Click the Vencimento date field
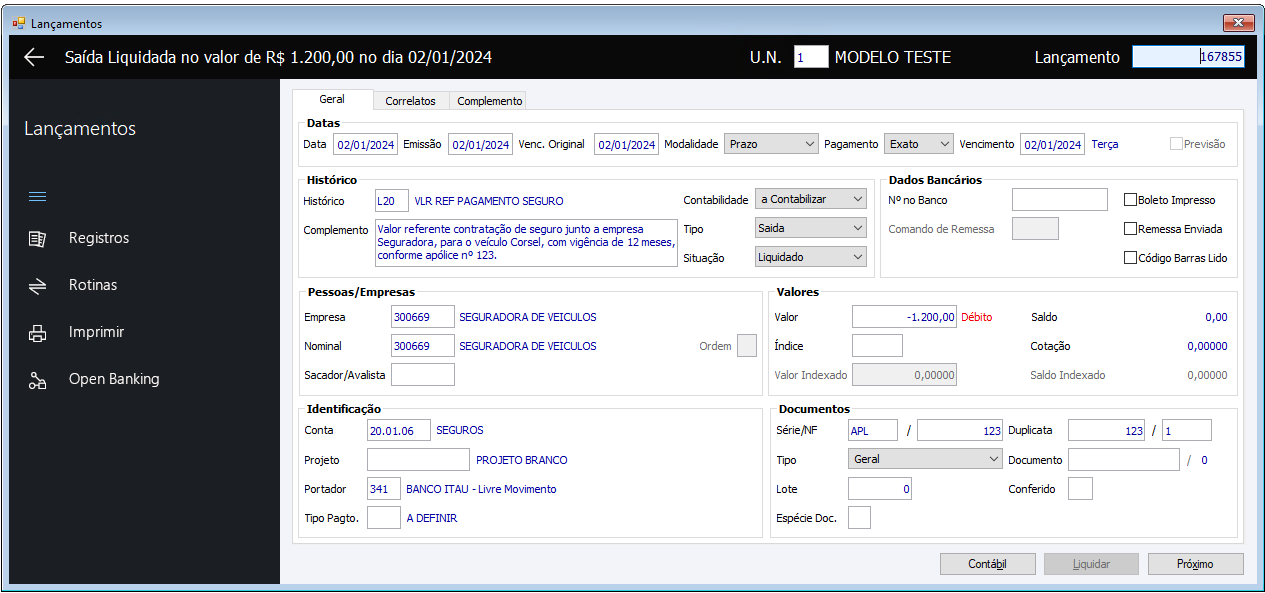Screen dimensions: 1265x593 coord(1052,144)
